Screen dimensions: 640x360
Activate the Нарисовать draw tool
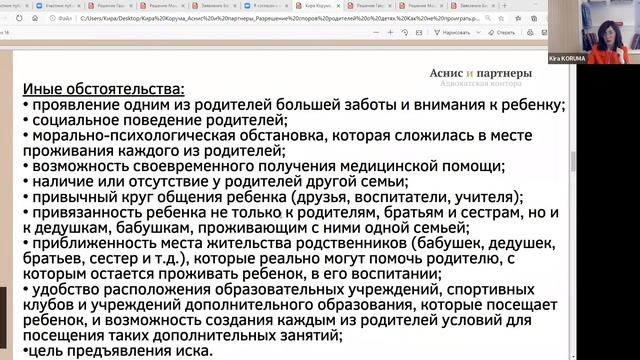452,32
